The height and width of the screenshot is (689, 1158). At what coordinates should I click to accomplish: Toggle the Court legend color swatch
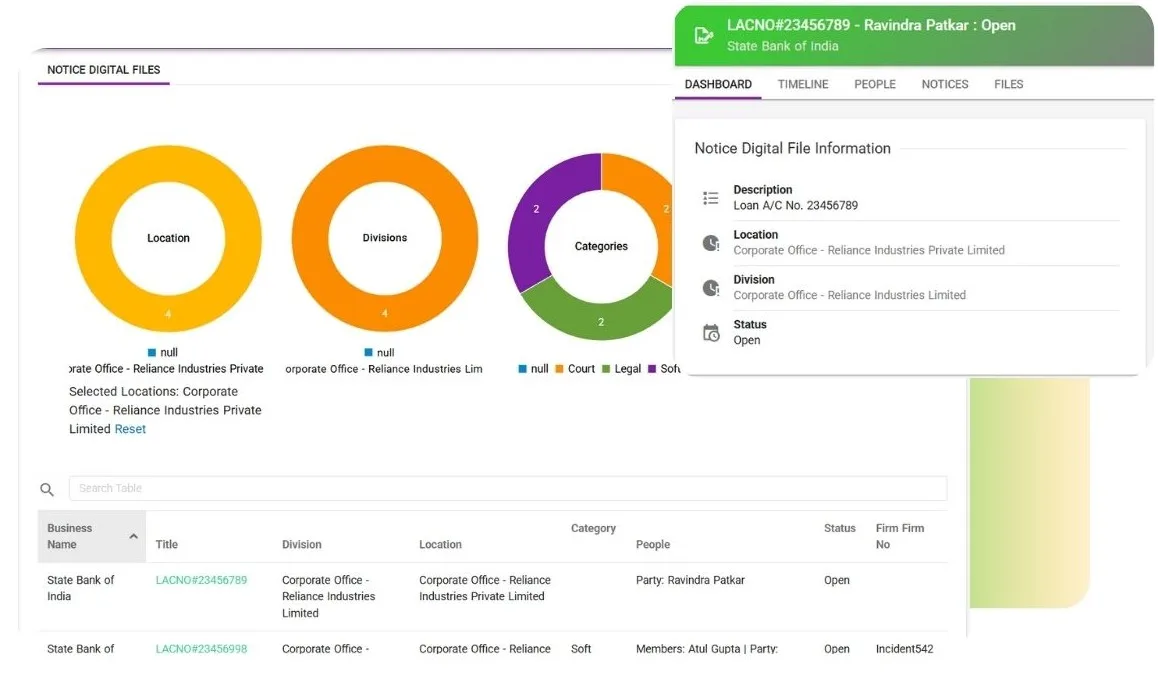pos(559,369)
